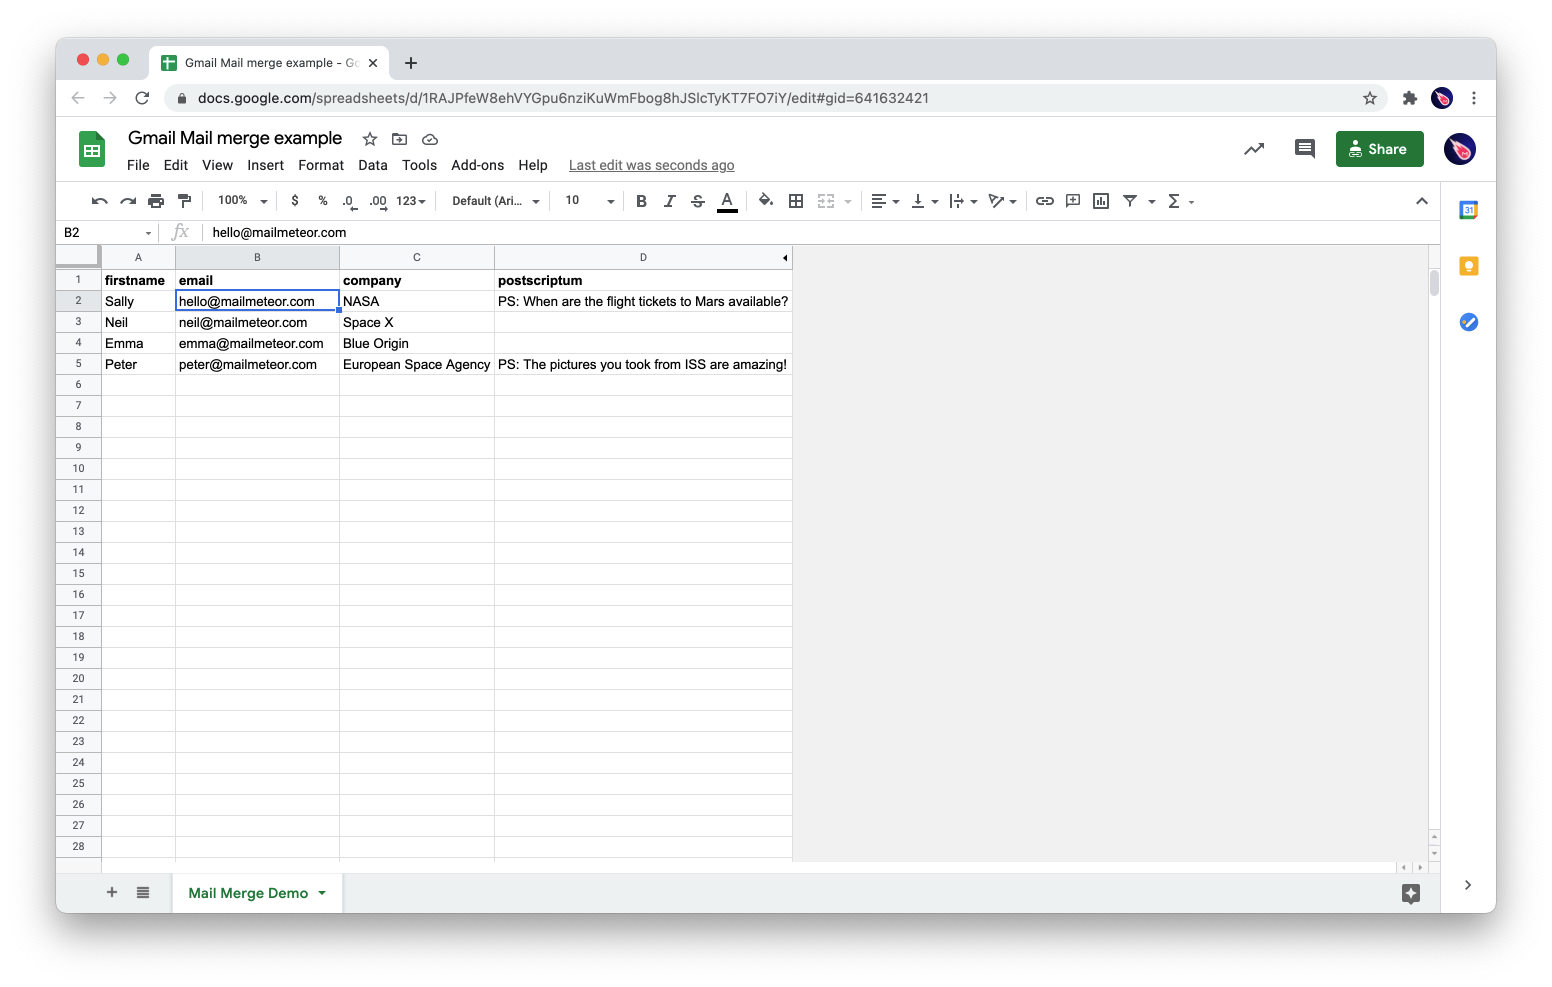
Task: Check the cloud document status icon
Action: (x=430, y=139)
